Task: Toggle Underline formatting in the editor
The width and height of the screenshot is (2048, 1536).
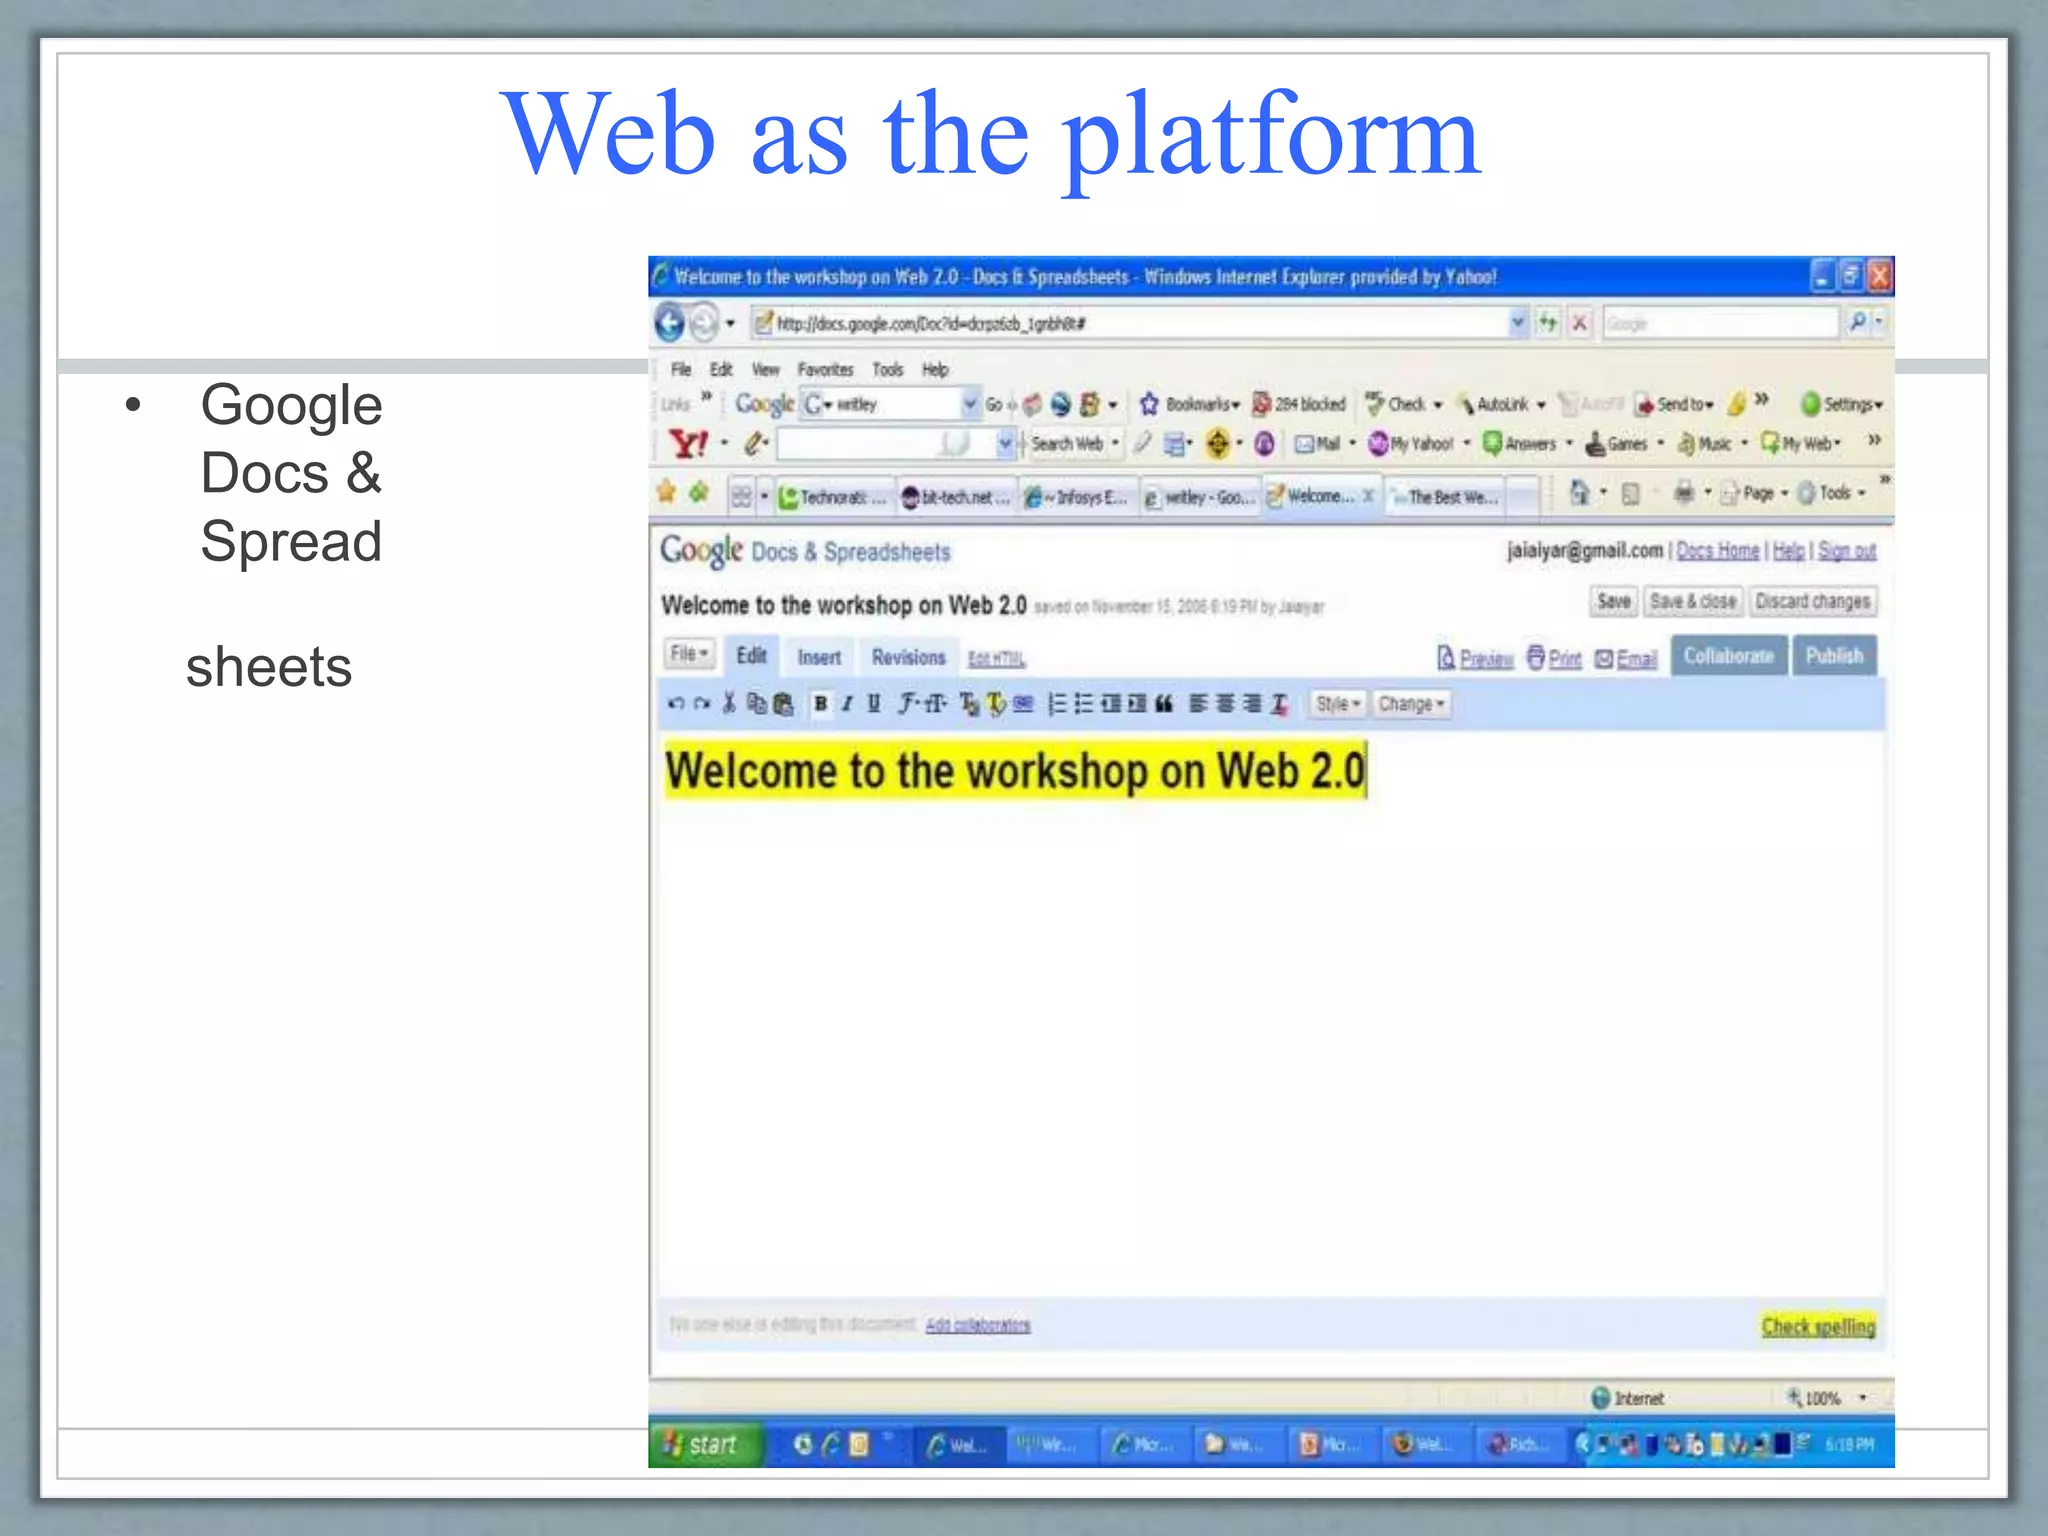Action: tap(874, 704)
